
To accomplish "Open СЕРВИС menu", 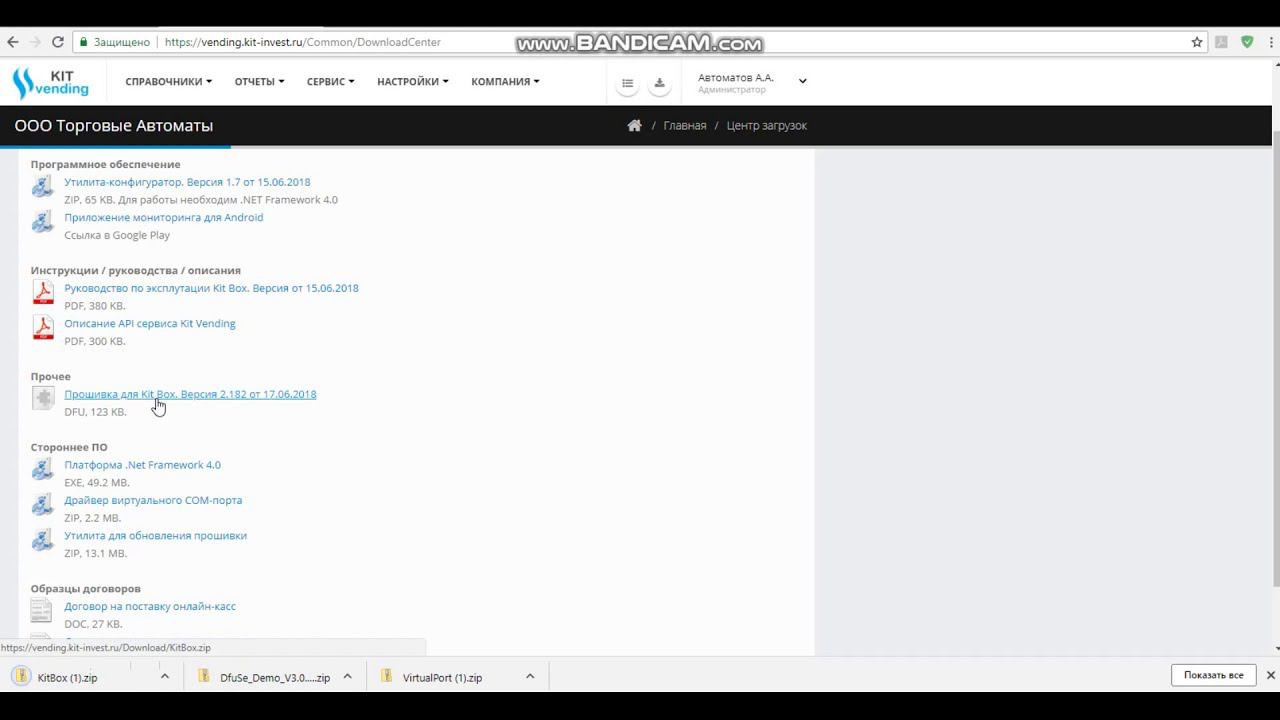I will (x=330, y=81).
